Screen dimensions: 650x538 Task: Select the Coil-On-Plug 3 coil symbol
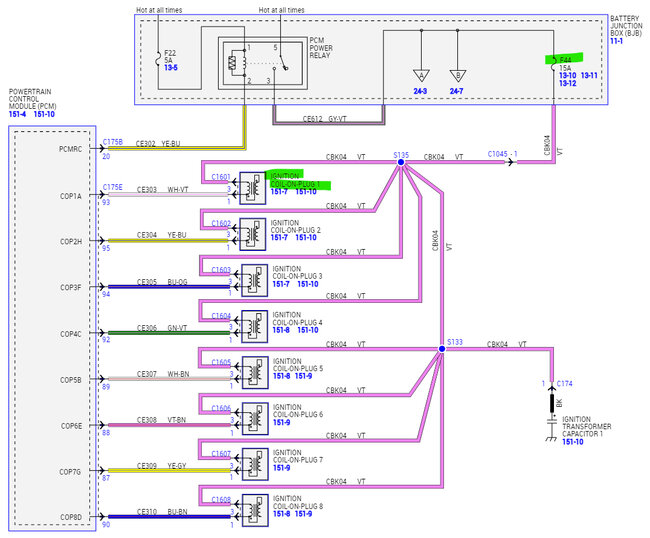[254, 280]
